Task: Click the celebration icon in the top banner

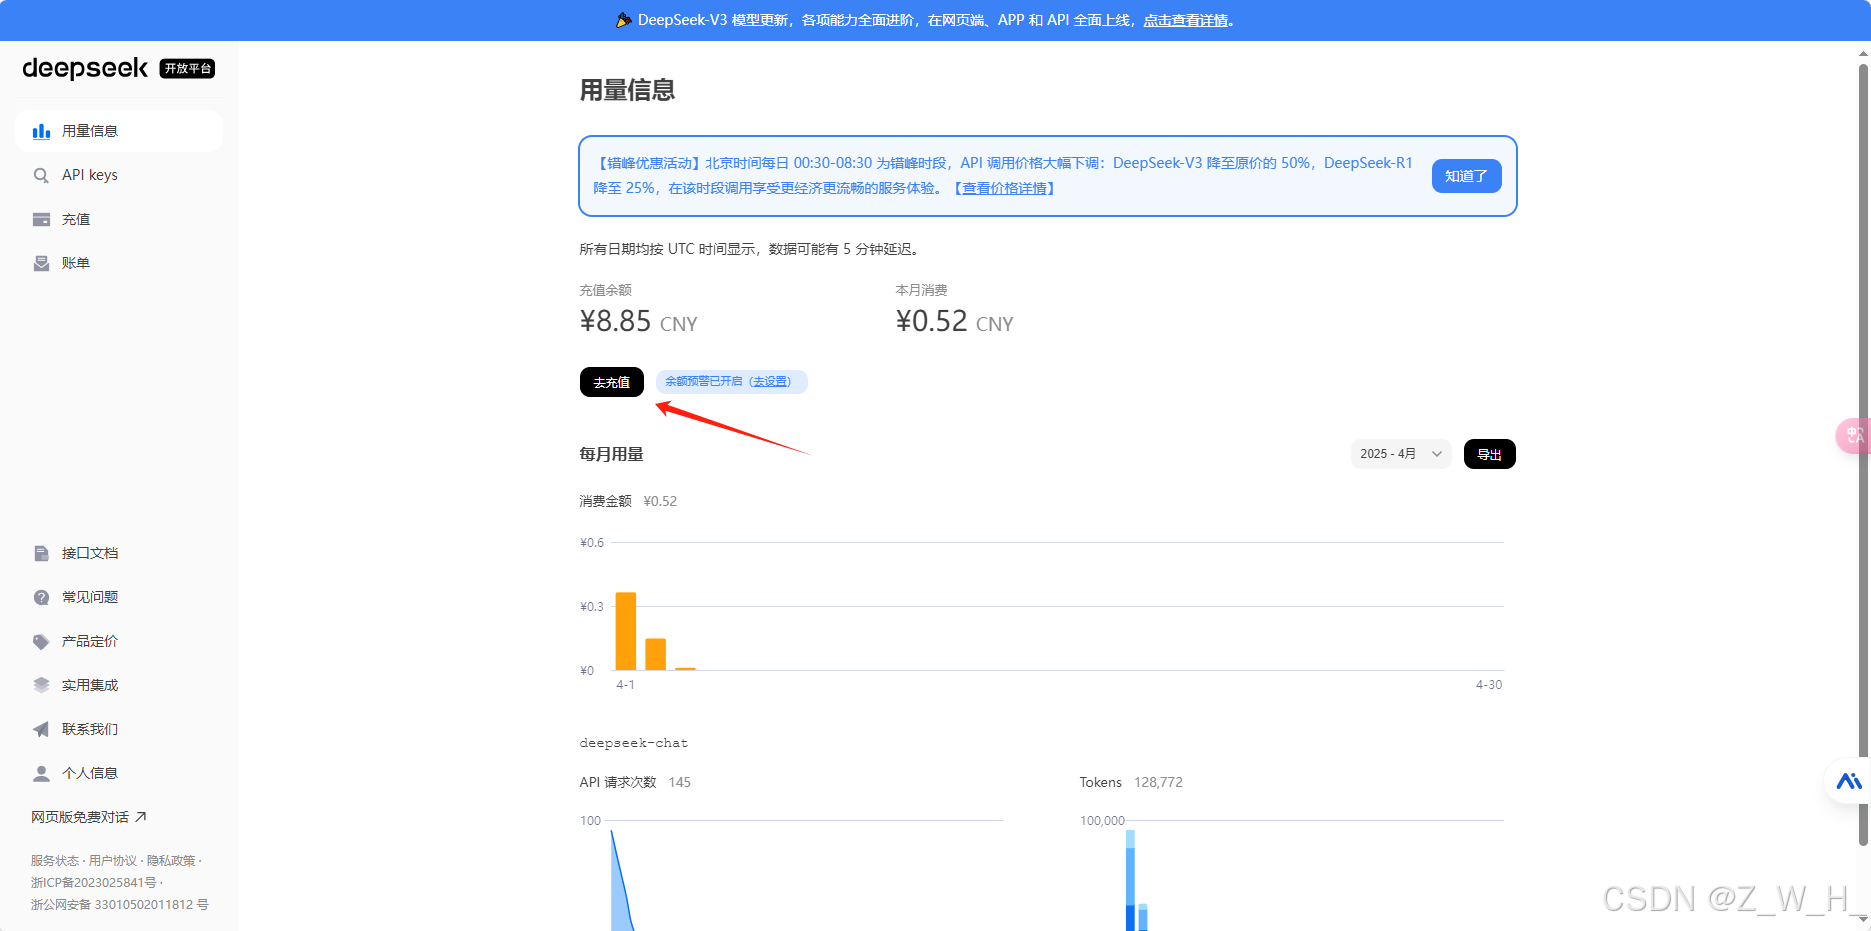Action: tap(623, 20)
